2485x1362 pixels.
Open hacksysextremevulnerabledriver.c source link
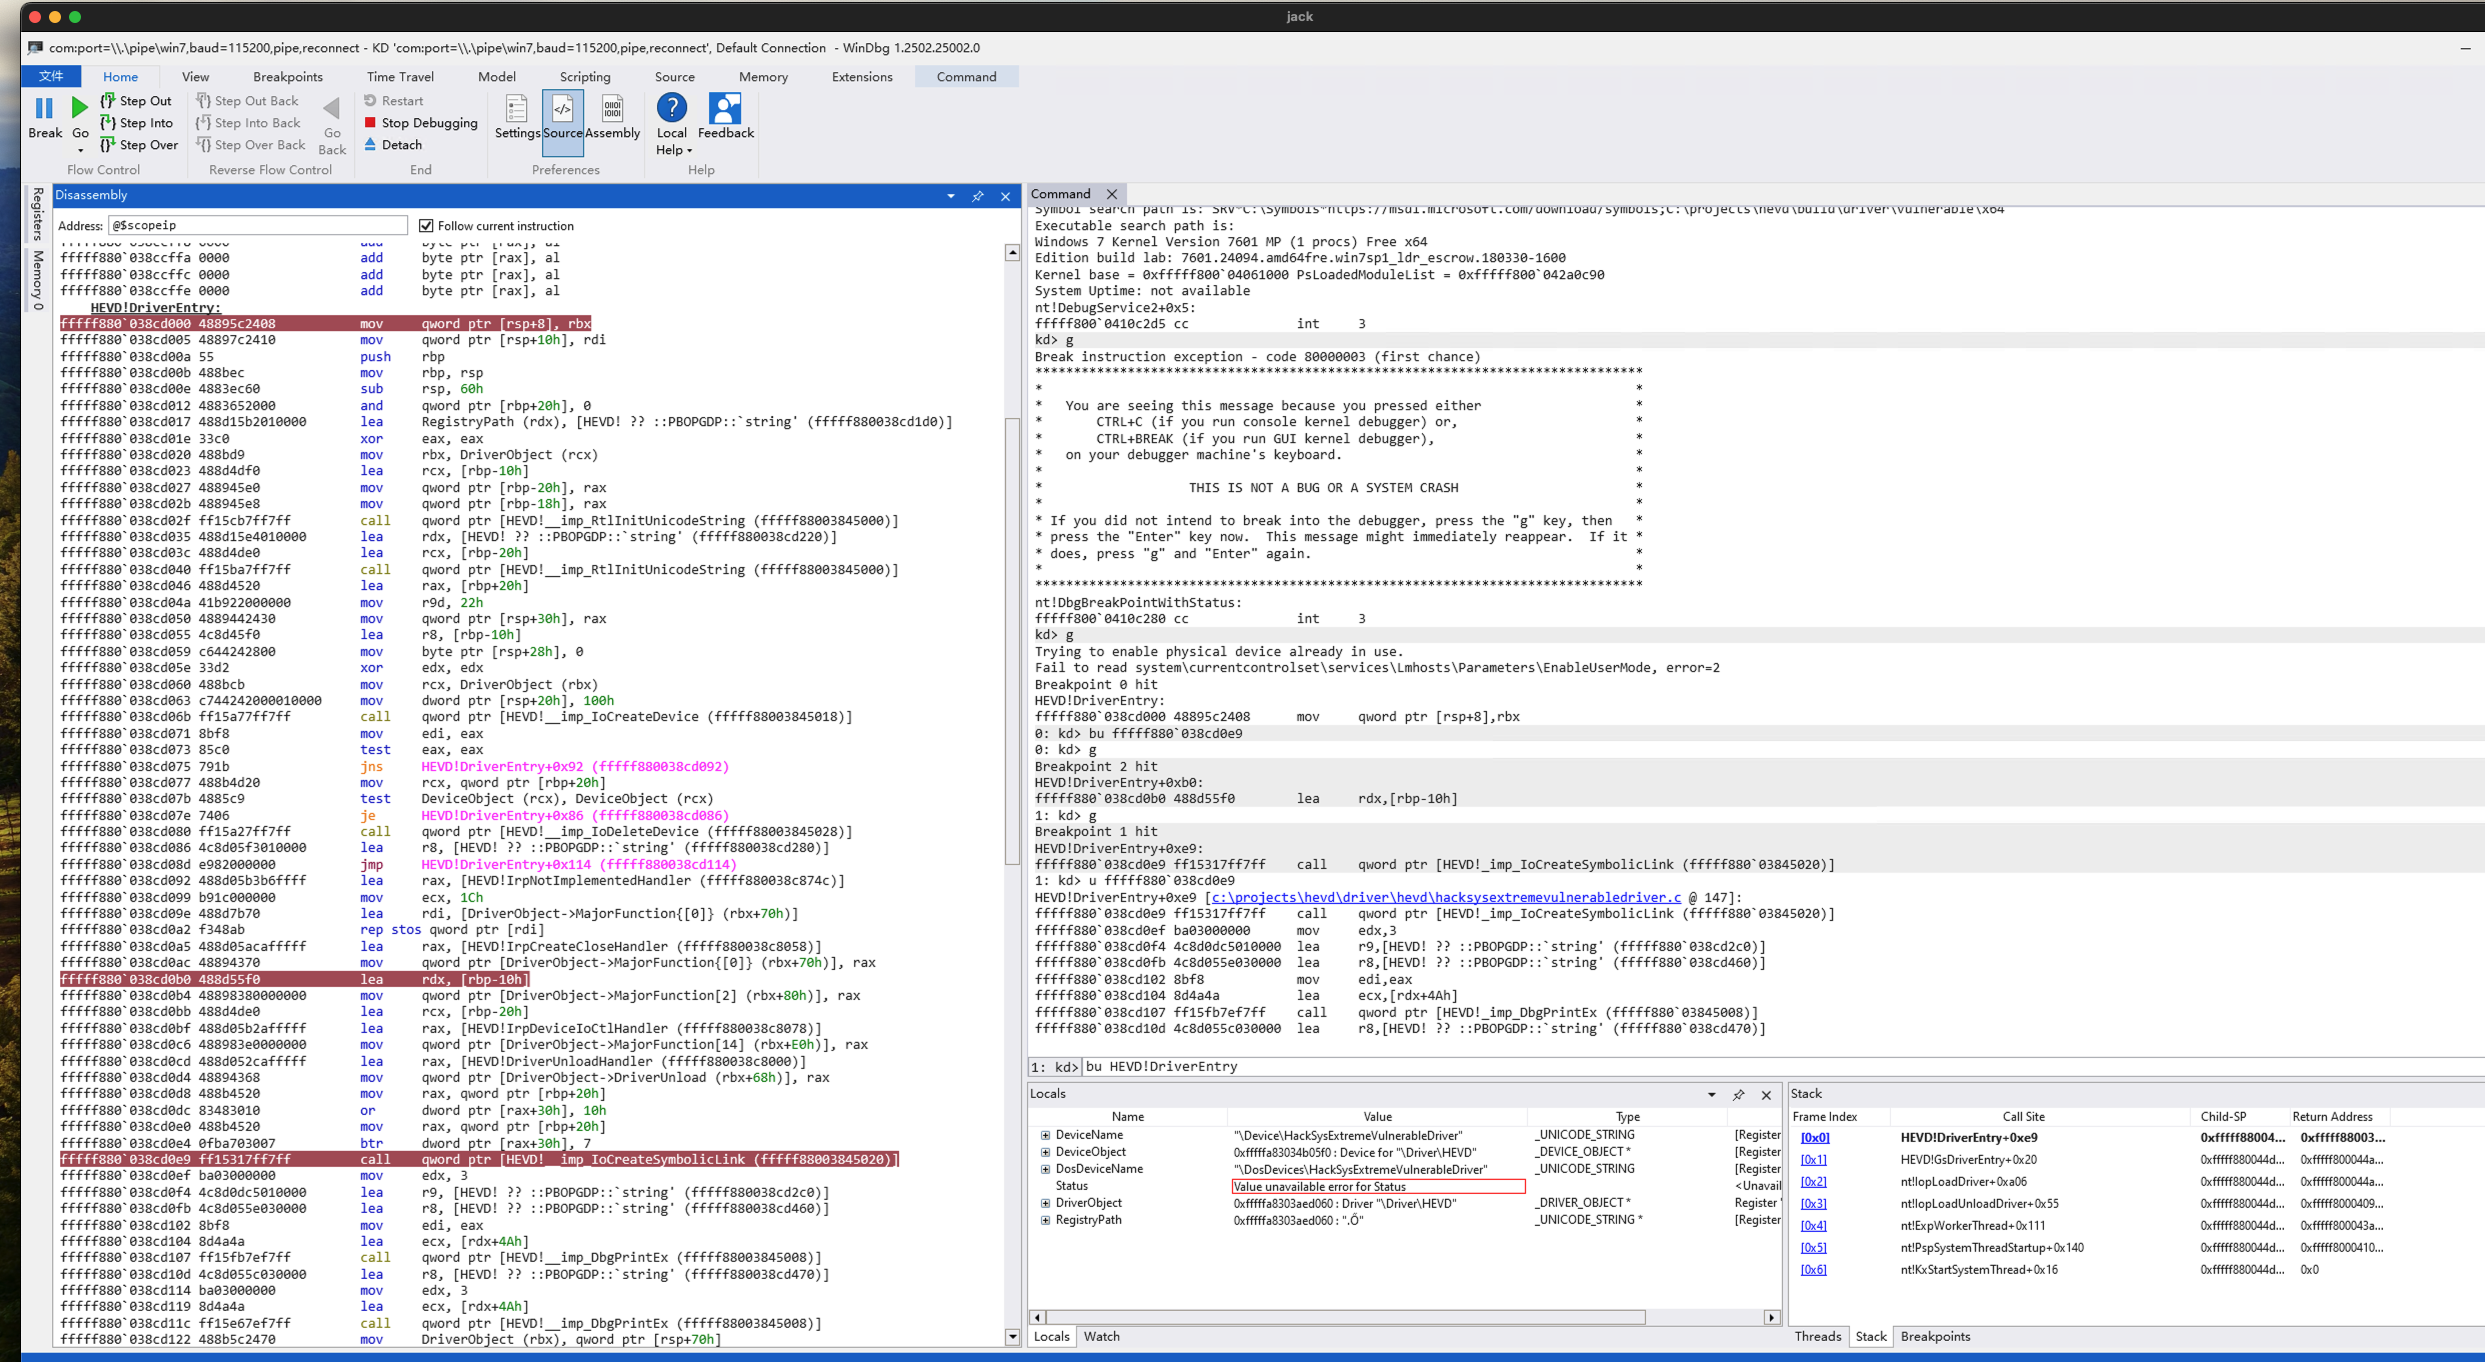click(x=1446, y=898)
